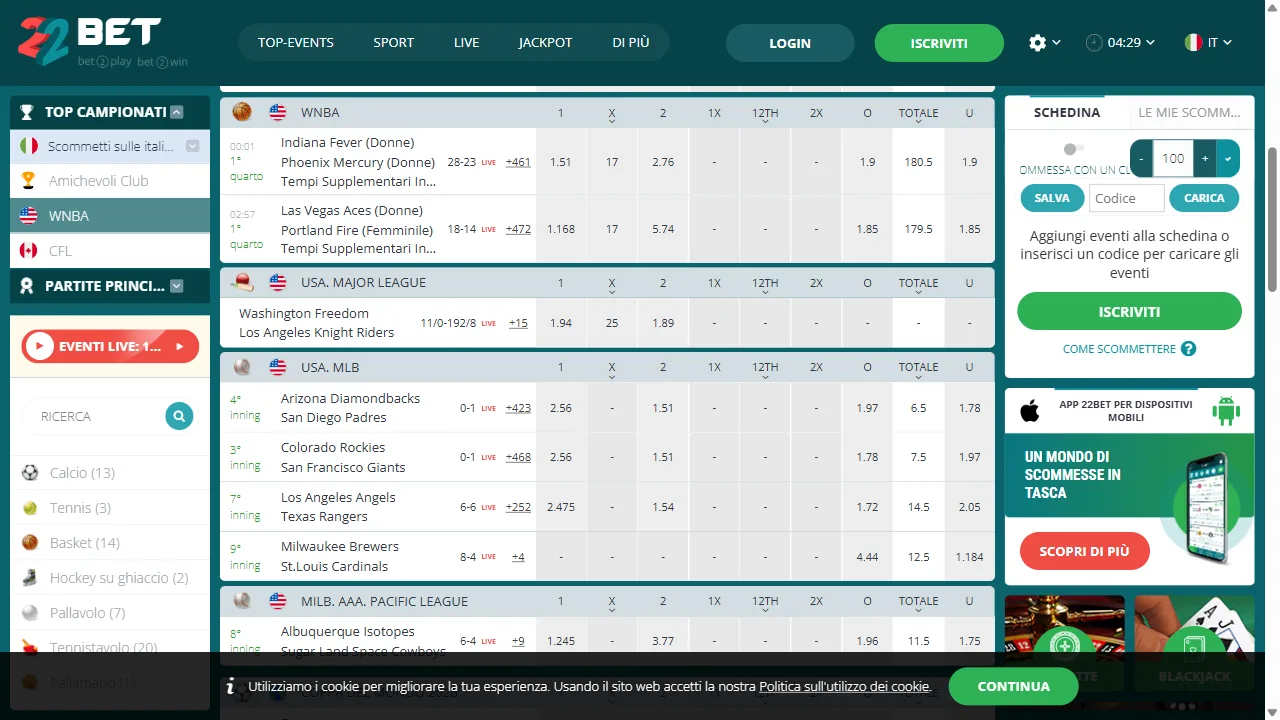Screen dimensions: 1280x720
Task: Click the Codice input field
Action: click(x=1126, y=198)
